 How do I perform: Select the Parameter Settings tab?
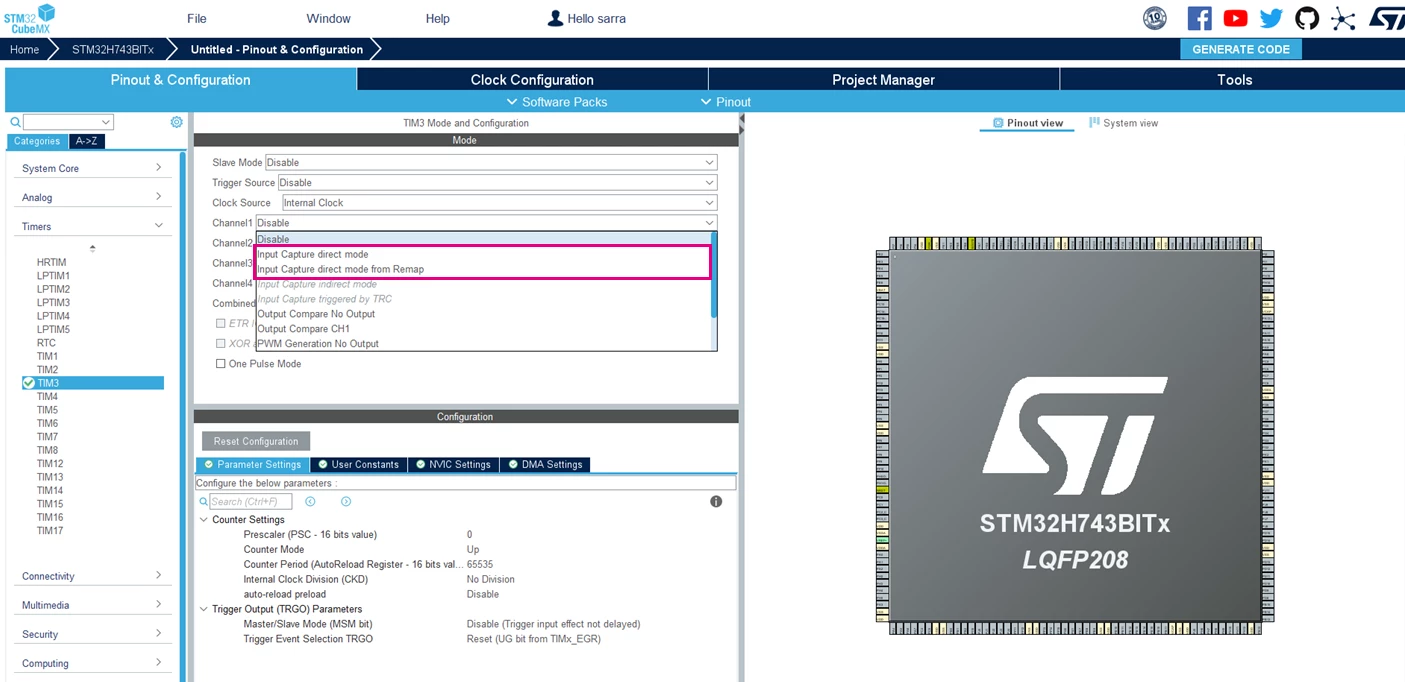252,464
